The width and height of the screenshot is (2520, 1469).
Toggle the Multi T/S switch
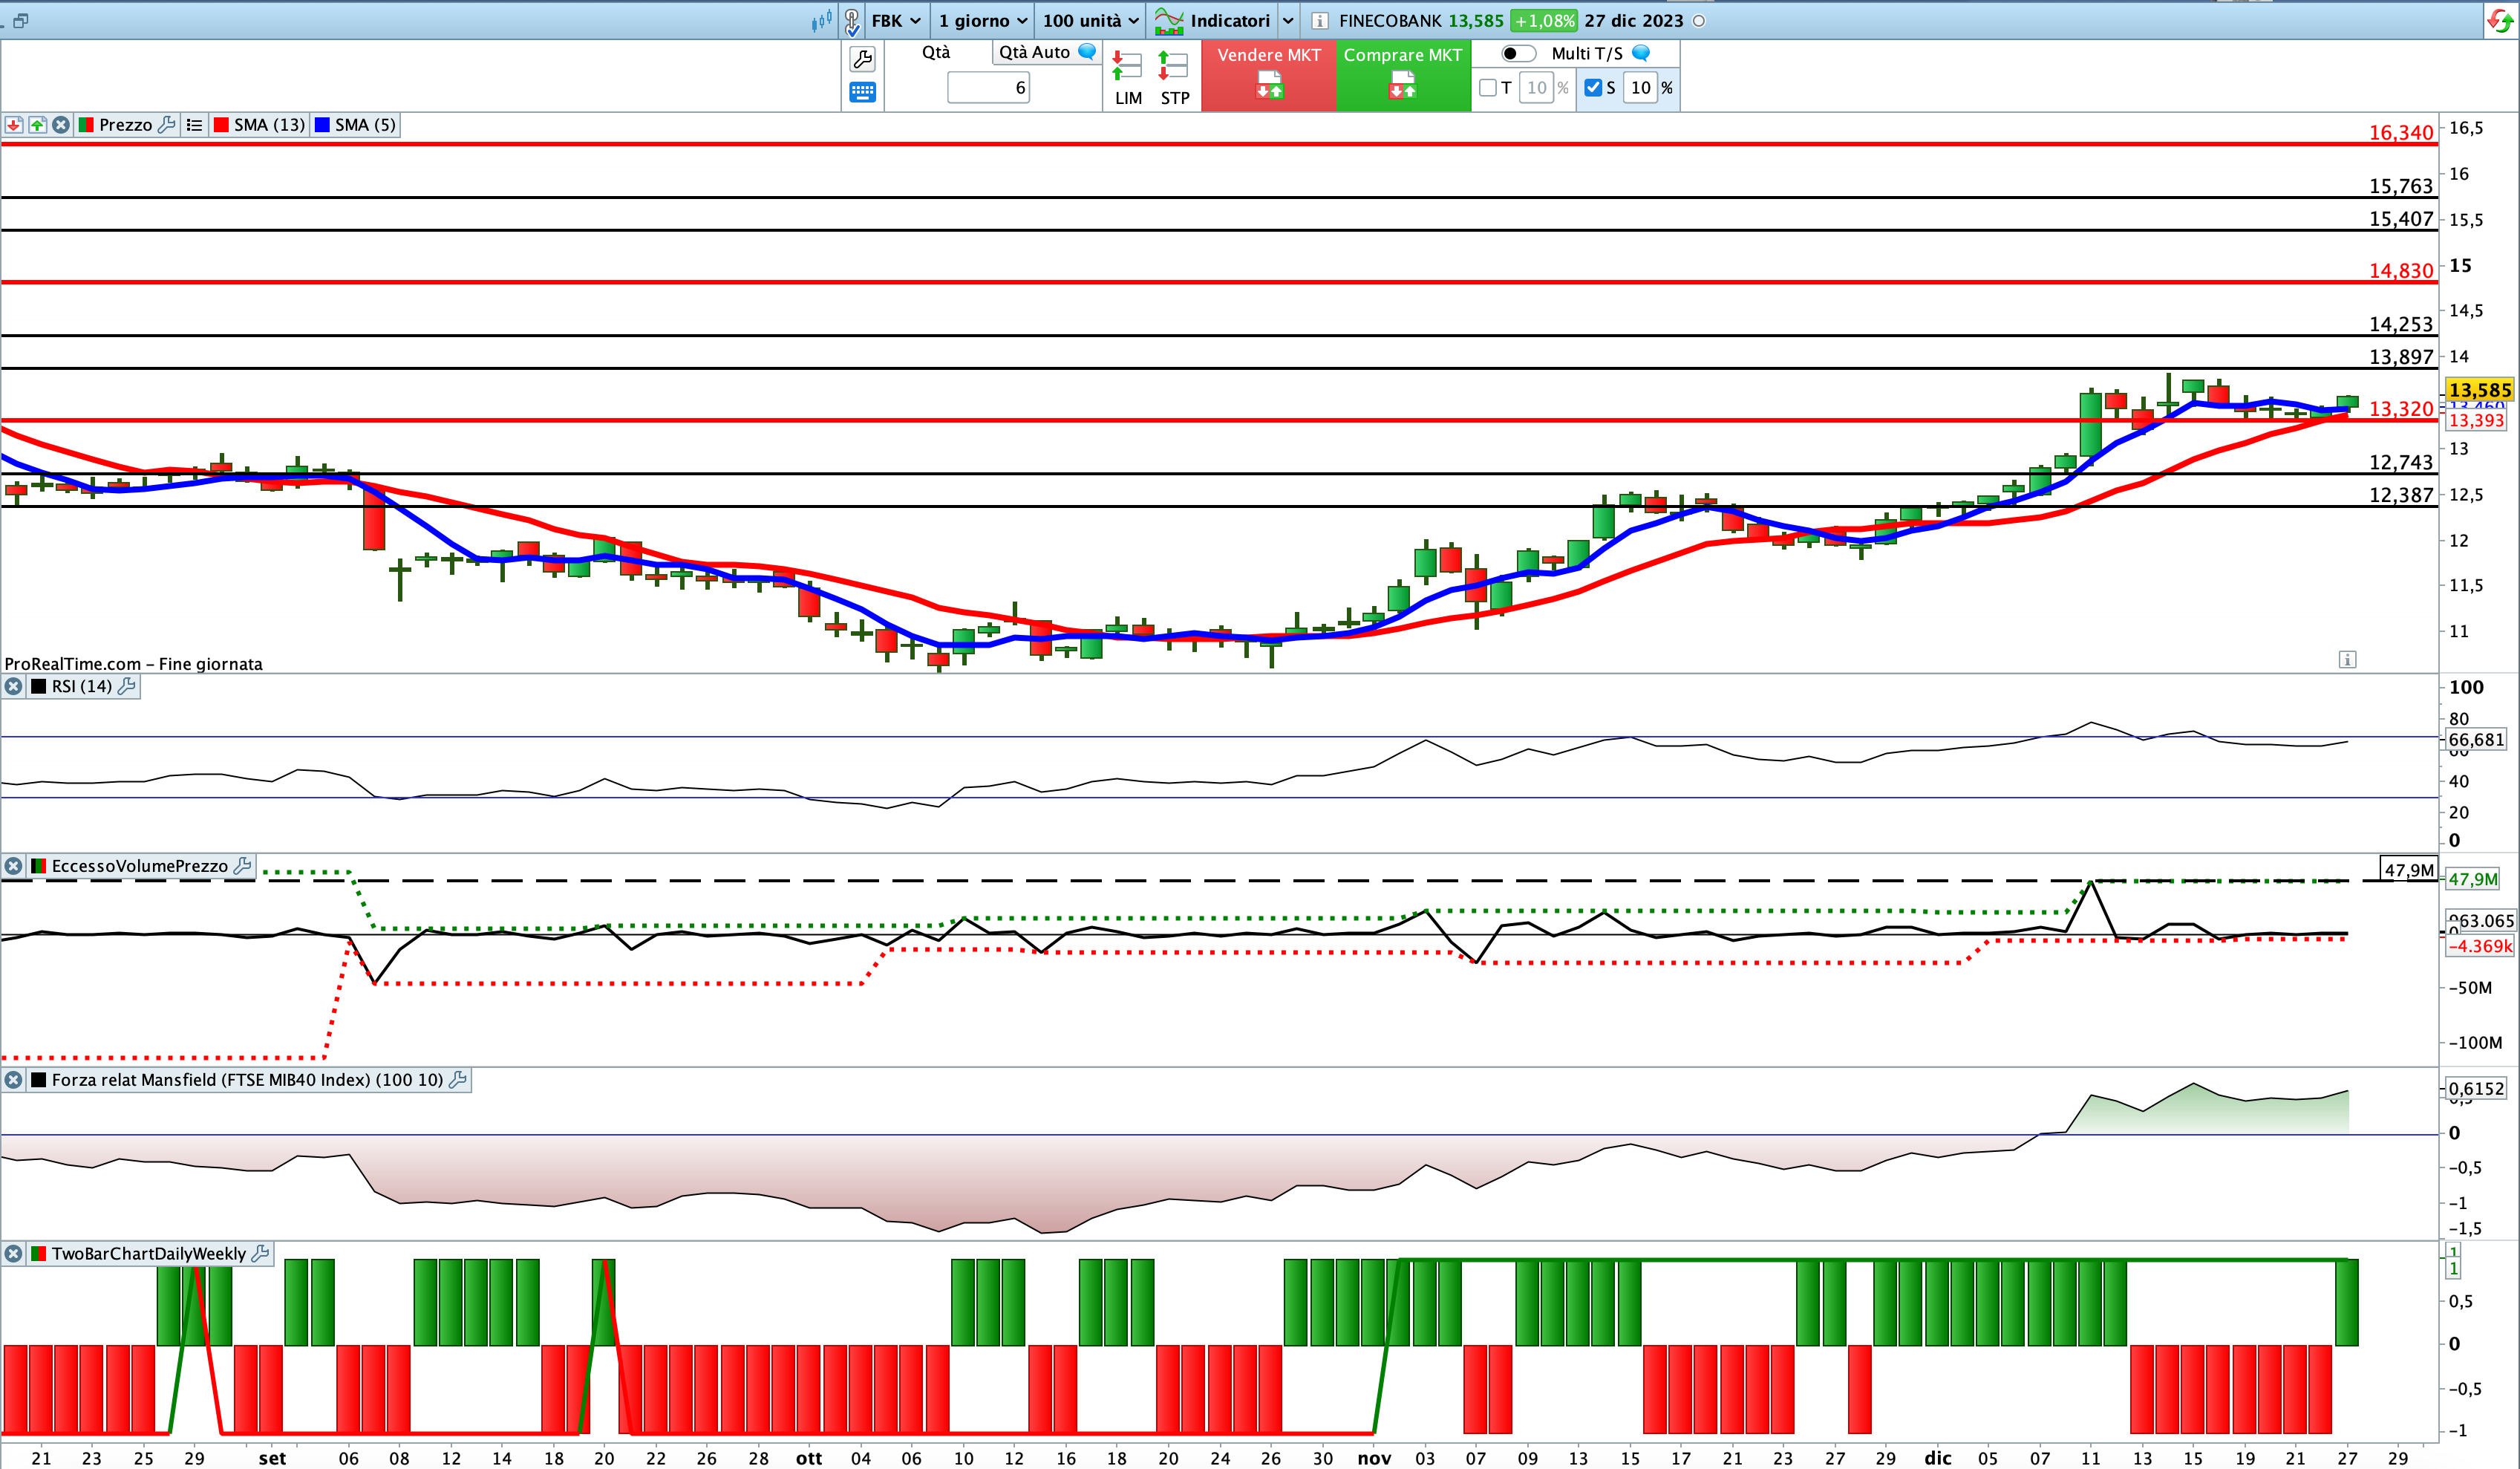pos(1518,53)
